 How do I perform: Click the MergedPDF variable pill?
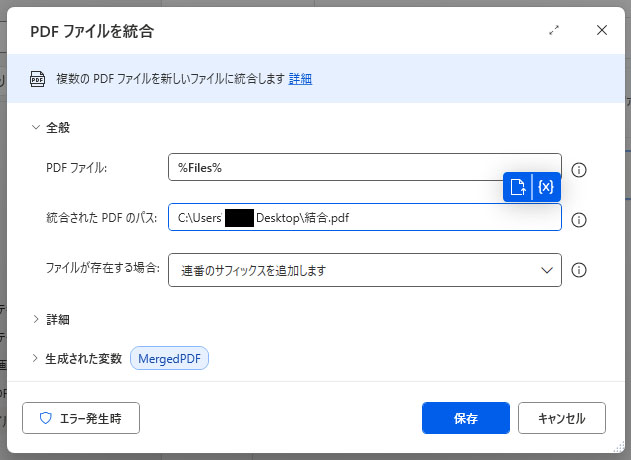click(x=169, y=358)
